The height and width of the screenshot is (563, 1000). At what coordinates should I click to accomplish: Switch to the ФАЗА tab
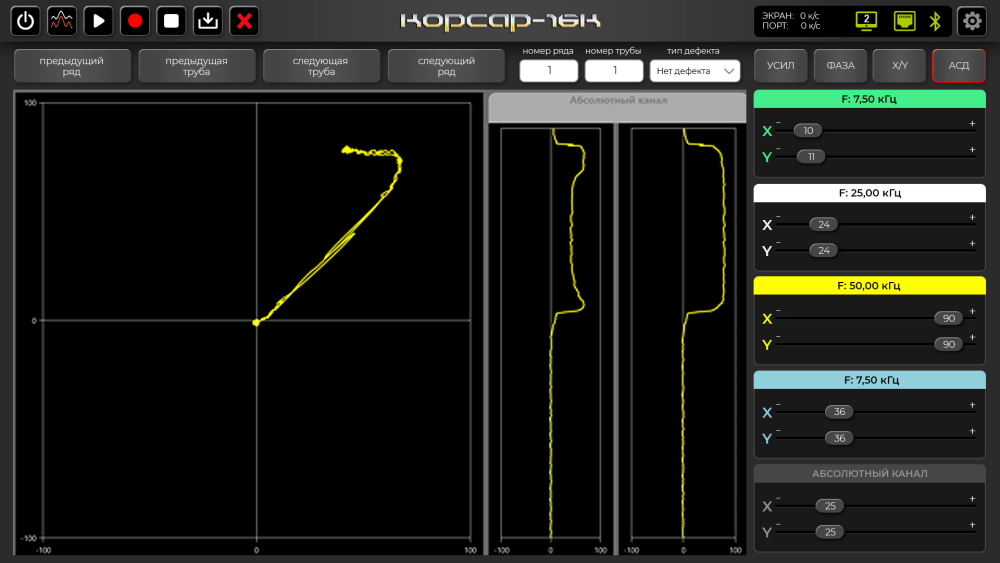(840, 66)
